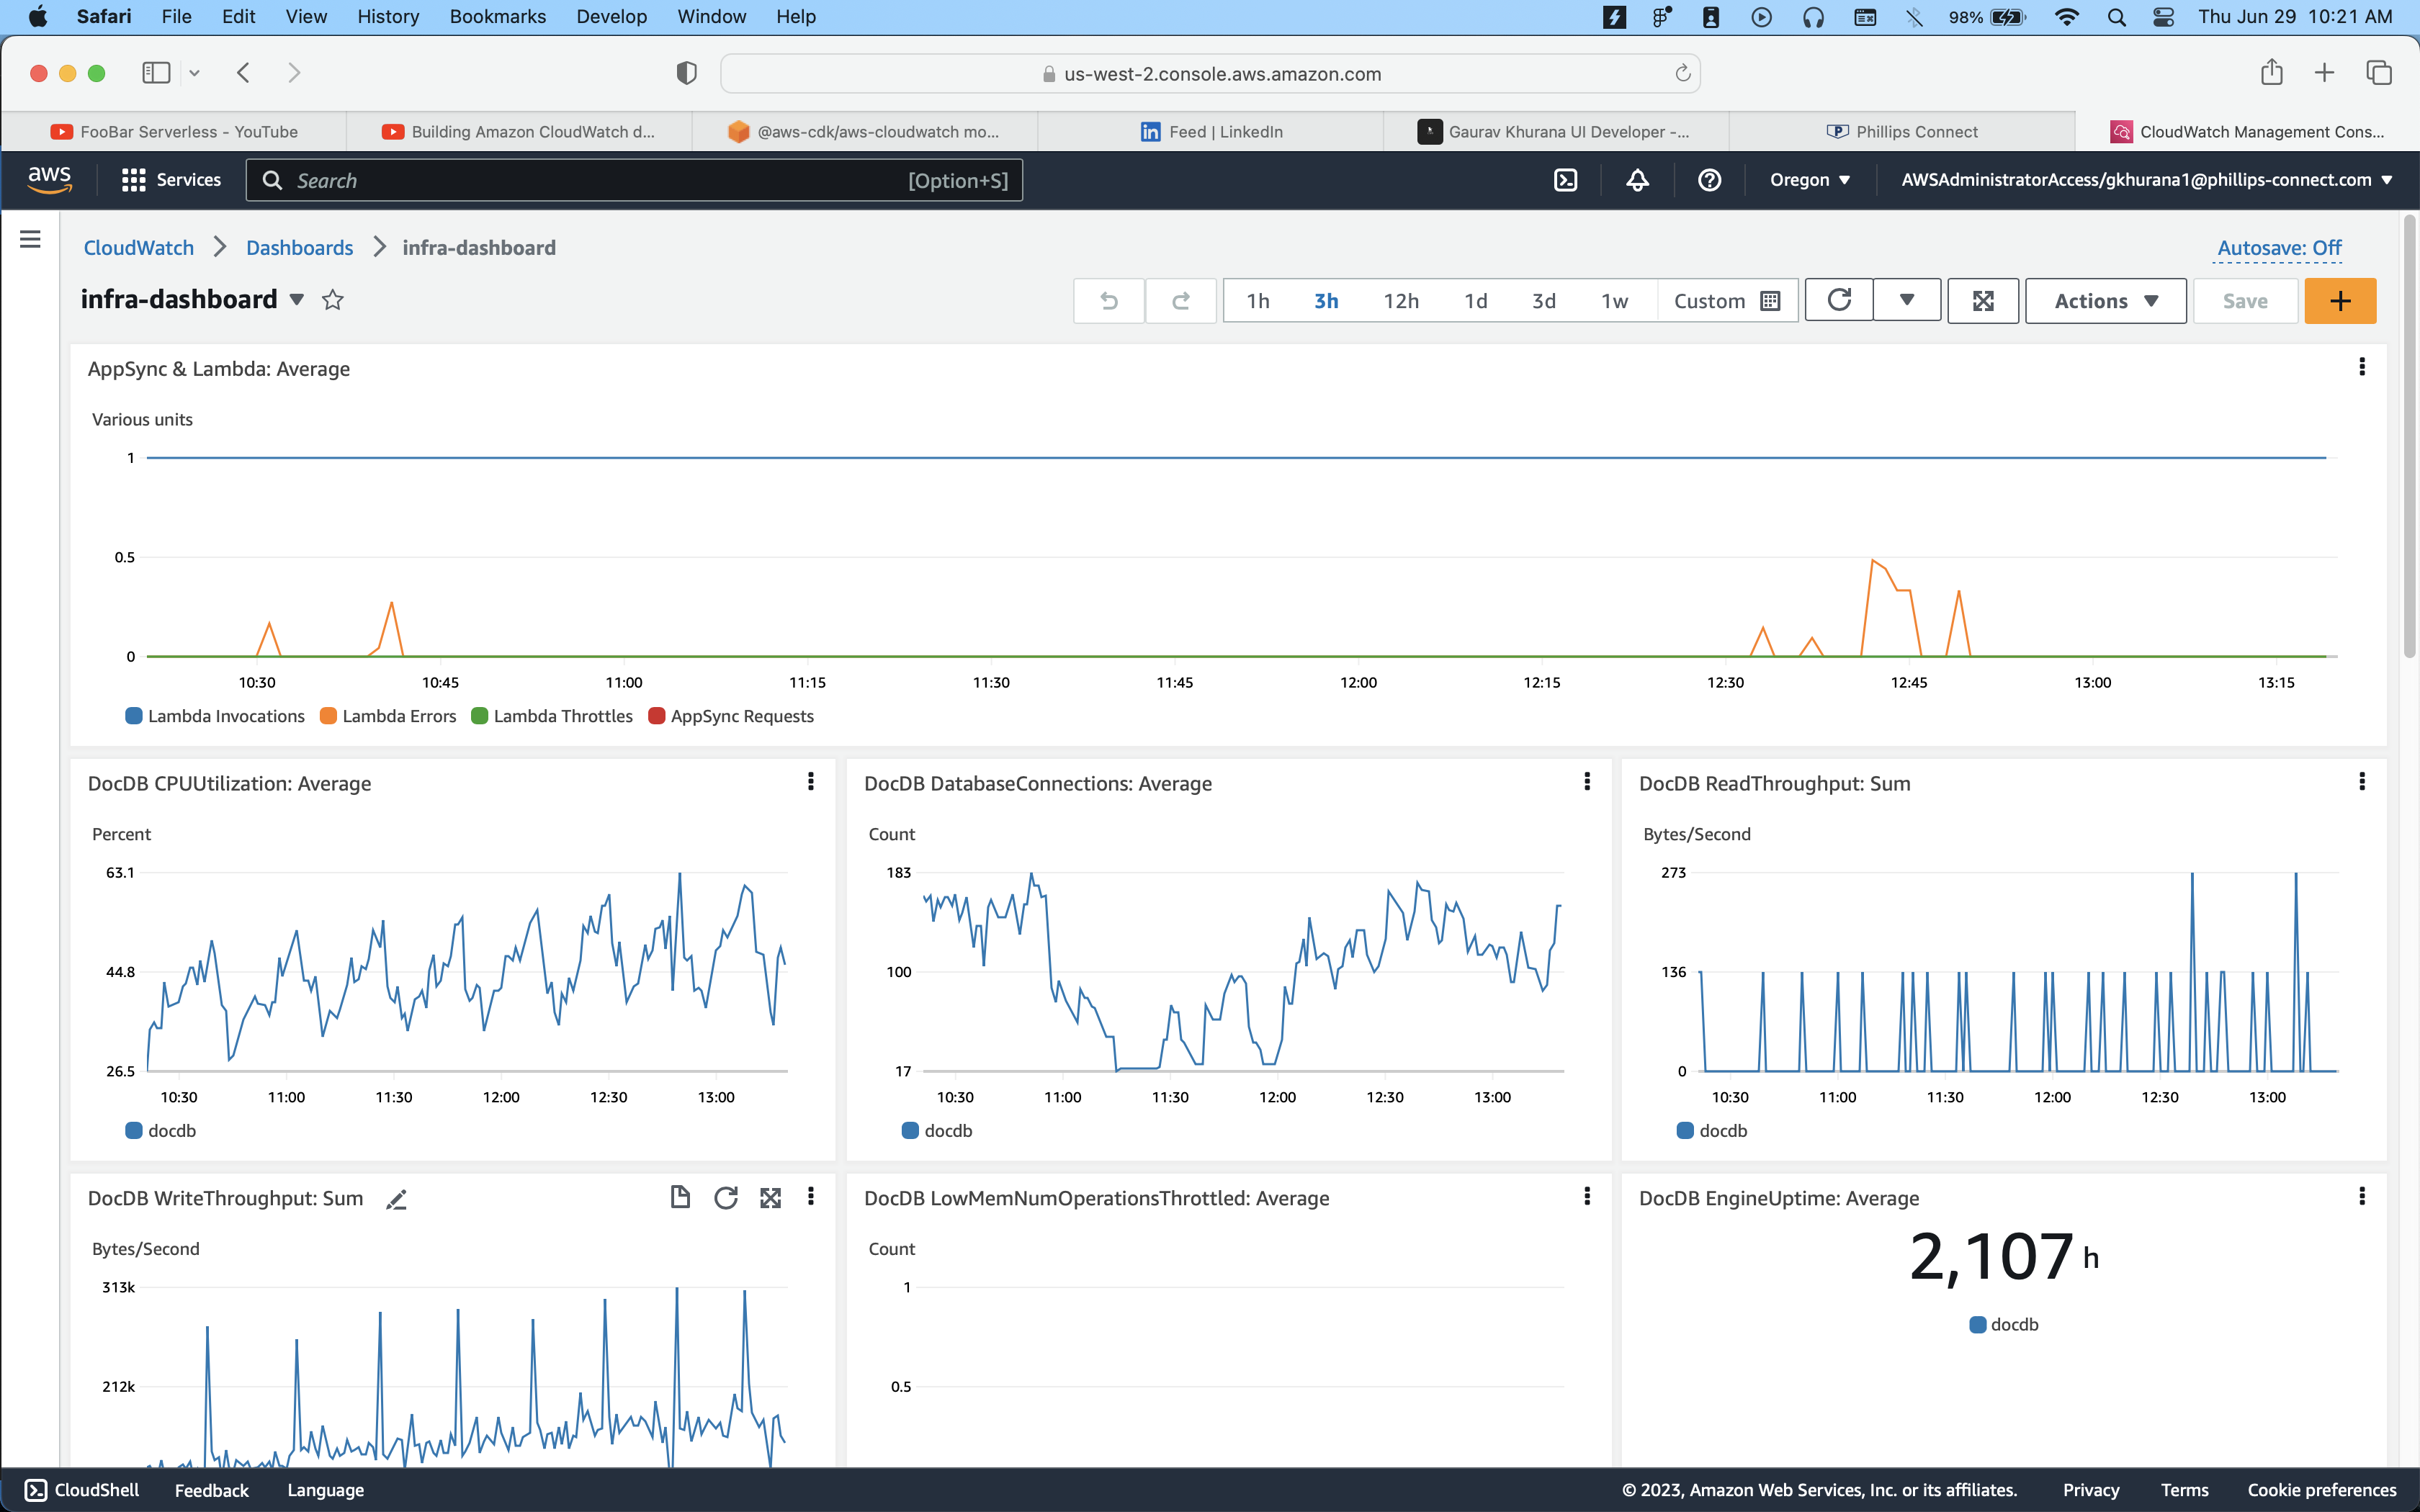2420x1512 pixels.
Task: Select the 1w time range
Action: [1614, 301]
